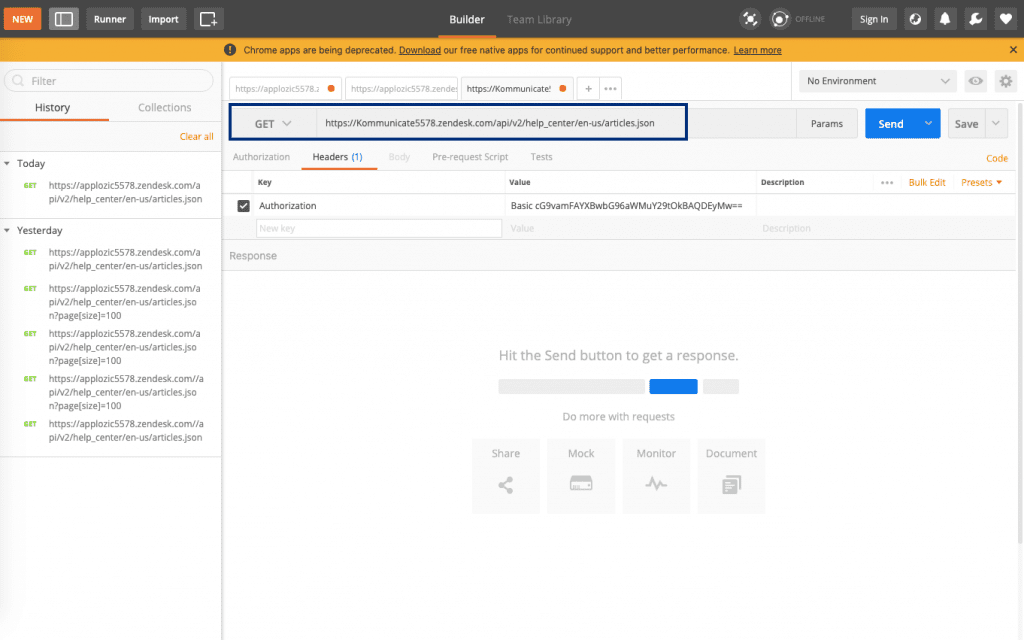Collapse the Today history group
Viewport: 1024px width, 640px height.
click(7, 163)
